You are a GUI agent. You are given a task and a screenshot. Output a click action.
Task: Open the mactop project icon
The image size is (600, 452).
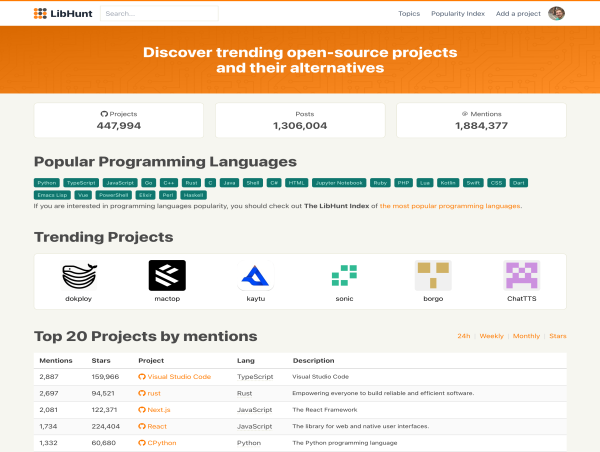[167, 276]
